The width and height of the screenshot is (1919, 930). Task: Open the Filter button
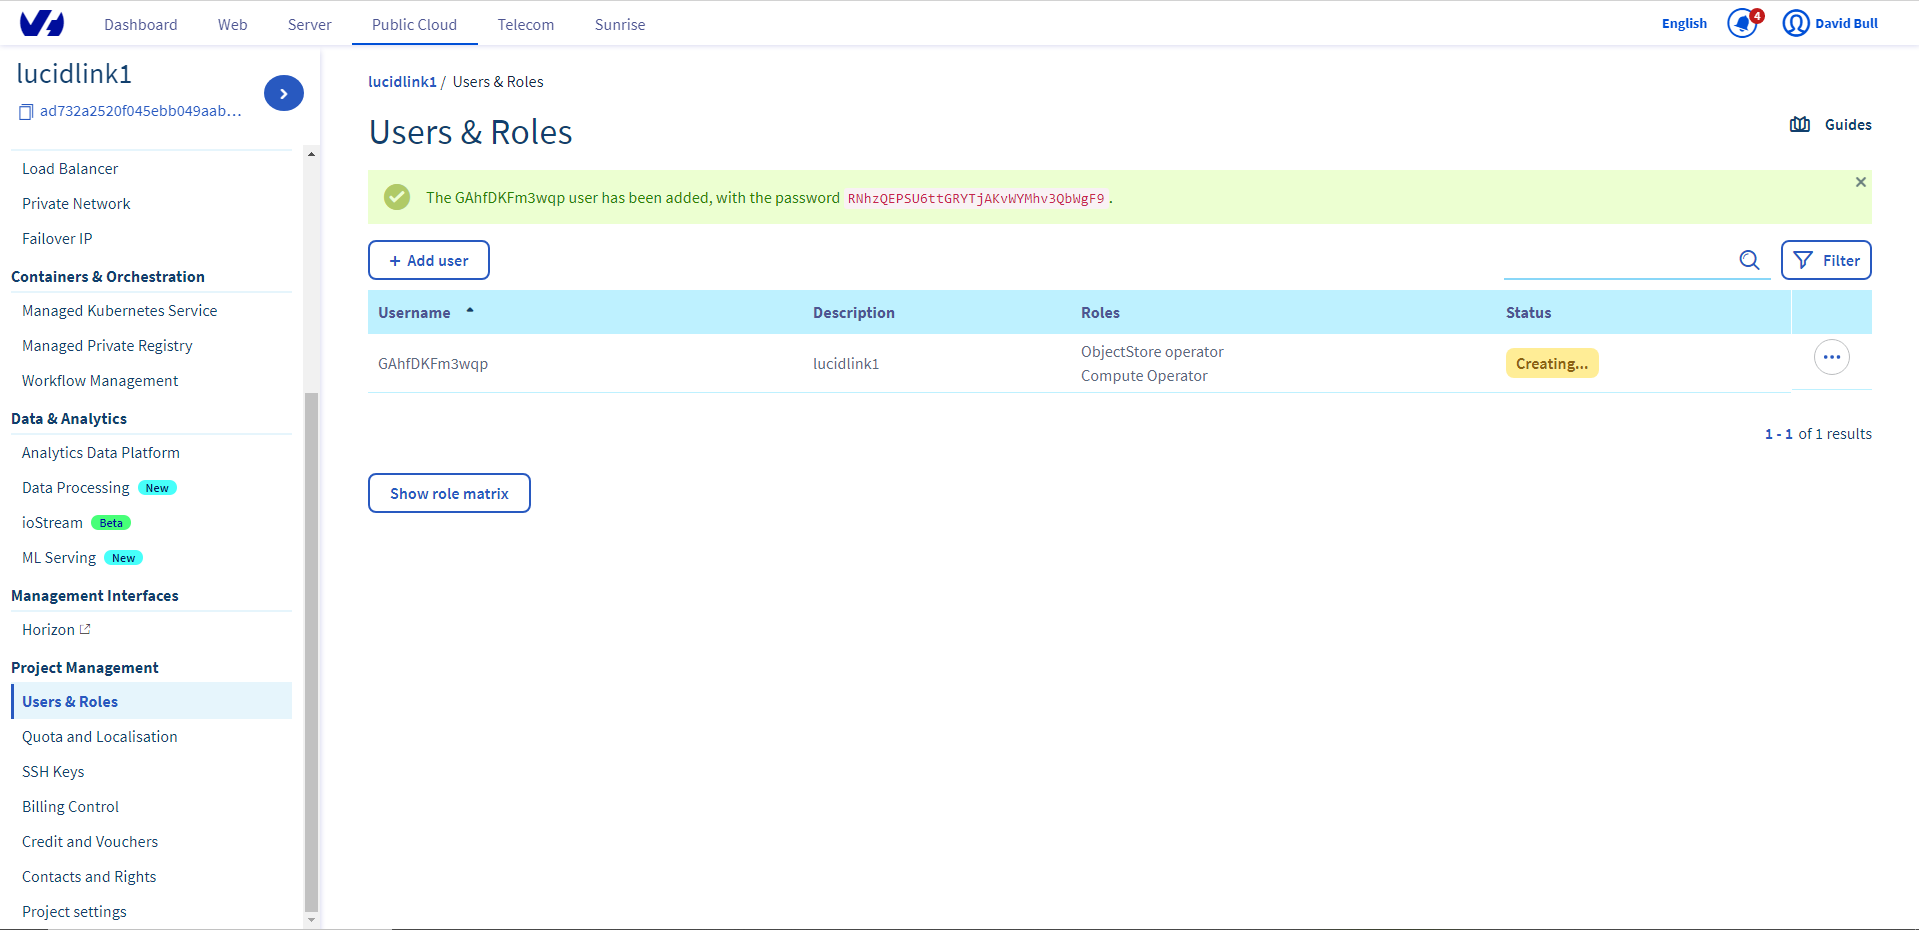(1826, 260)
